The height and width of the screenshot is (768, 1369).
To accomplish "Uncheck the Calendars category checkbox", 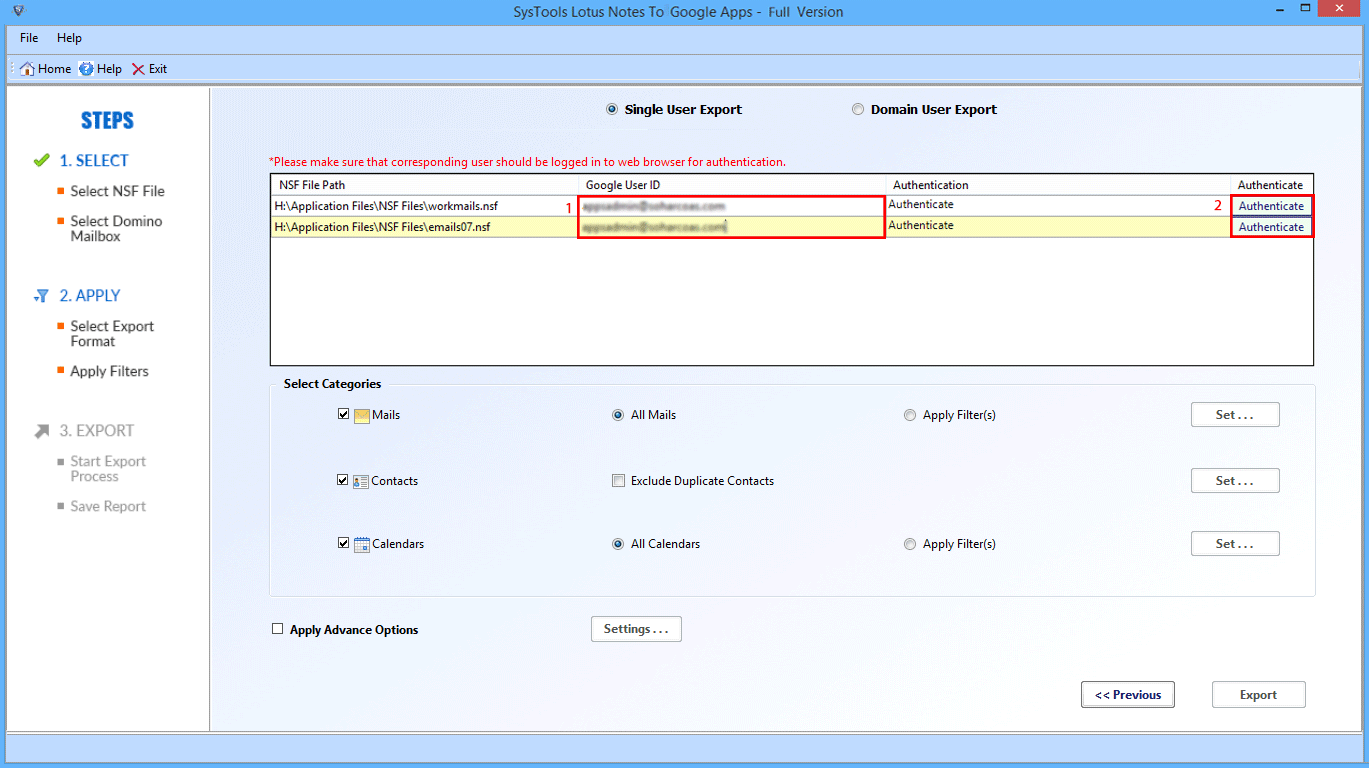I will point(343,543).
